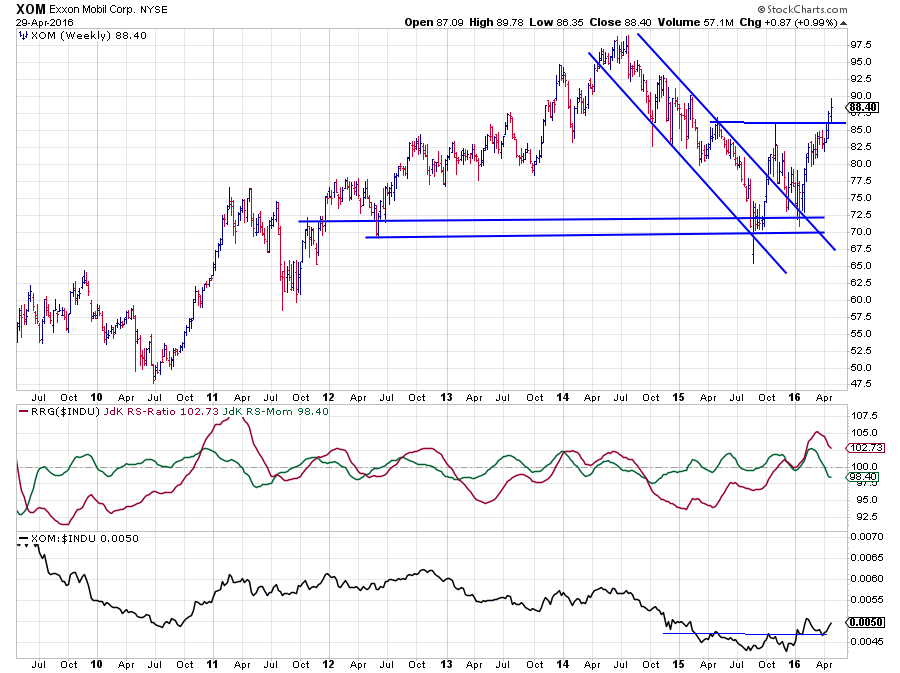Click the JdK RS-Mom 98.40 legend

pyautogui.click(x=276, y=411)
